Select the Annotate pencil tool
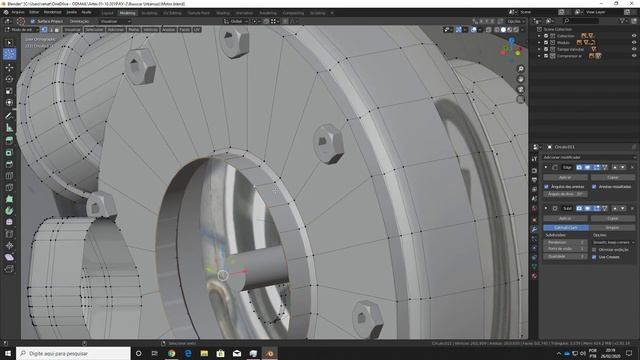This screenshot has width=640, height=360. point(9,116)
